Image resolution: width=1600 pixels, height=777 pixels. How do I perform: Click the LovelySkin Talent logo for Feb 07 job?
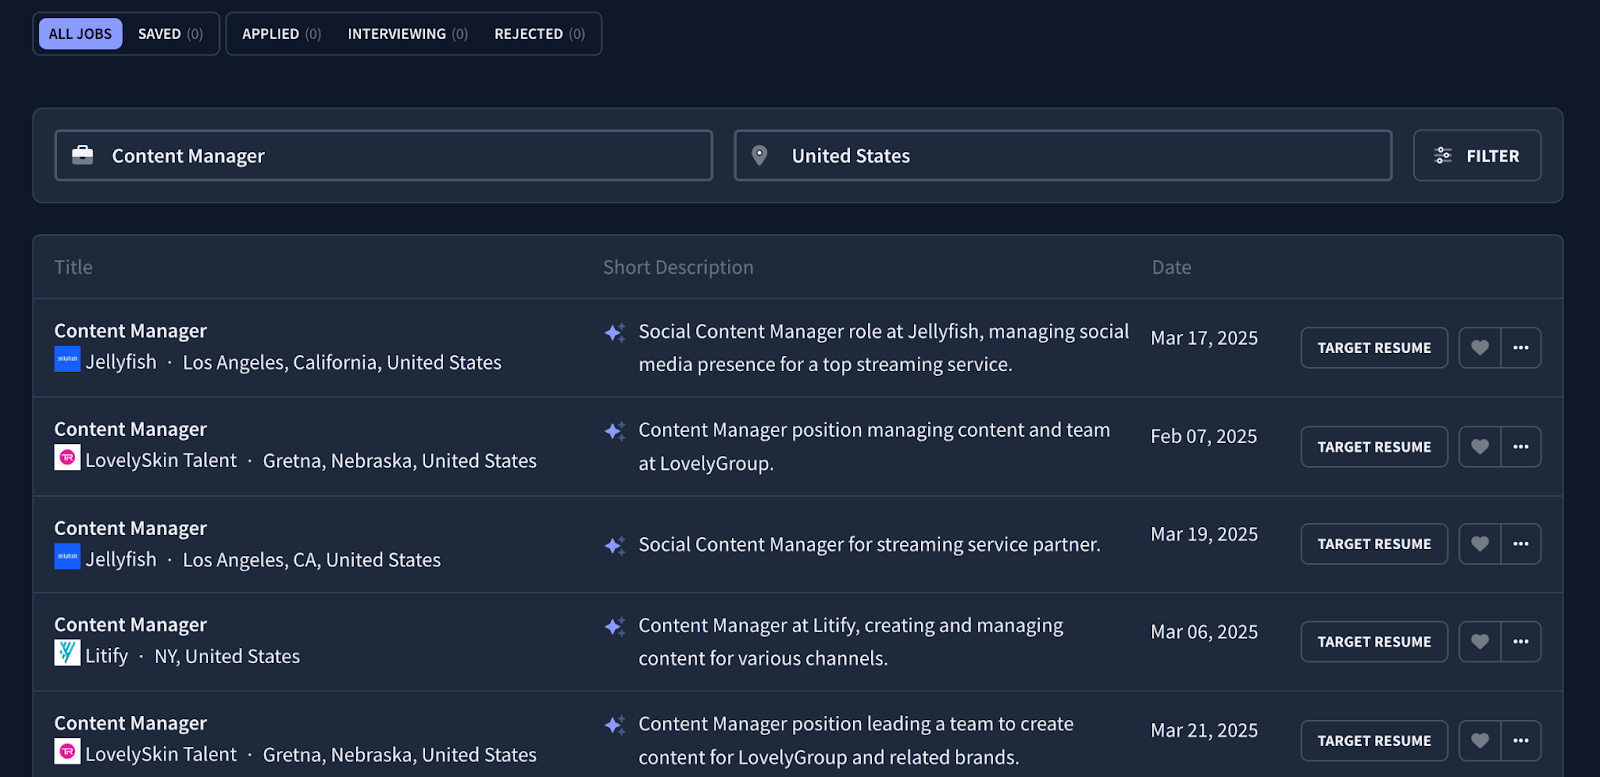pos(67,457)
